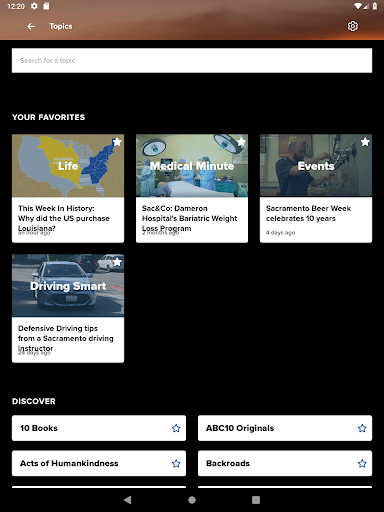
Task: Tap Android home navigation button
Action: (x=192, y=500)
